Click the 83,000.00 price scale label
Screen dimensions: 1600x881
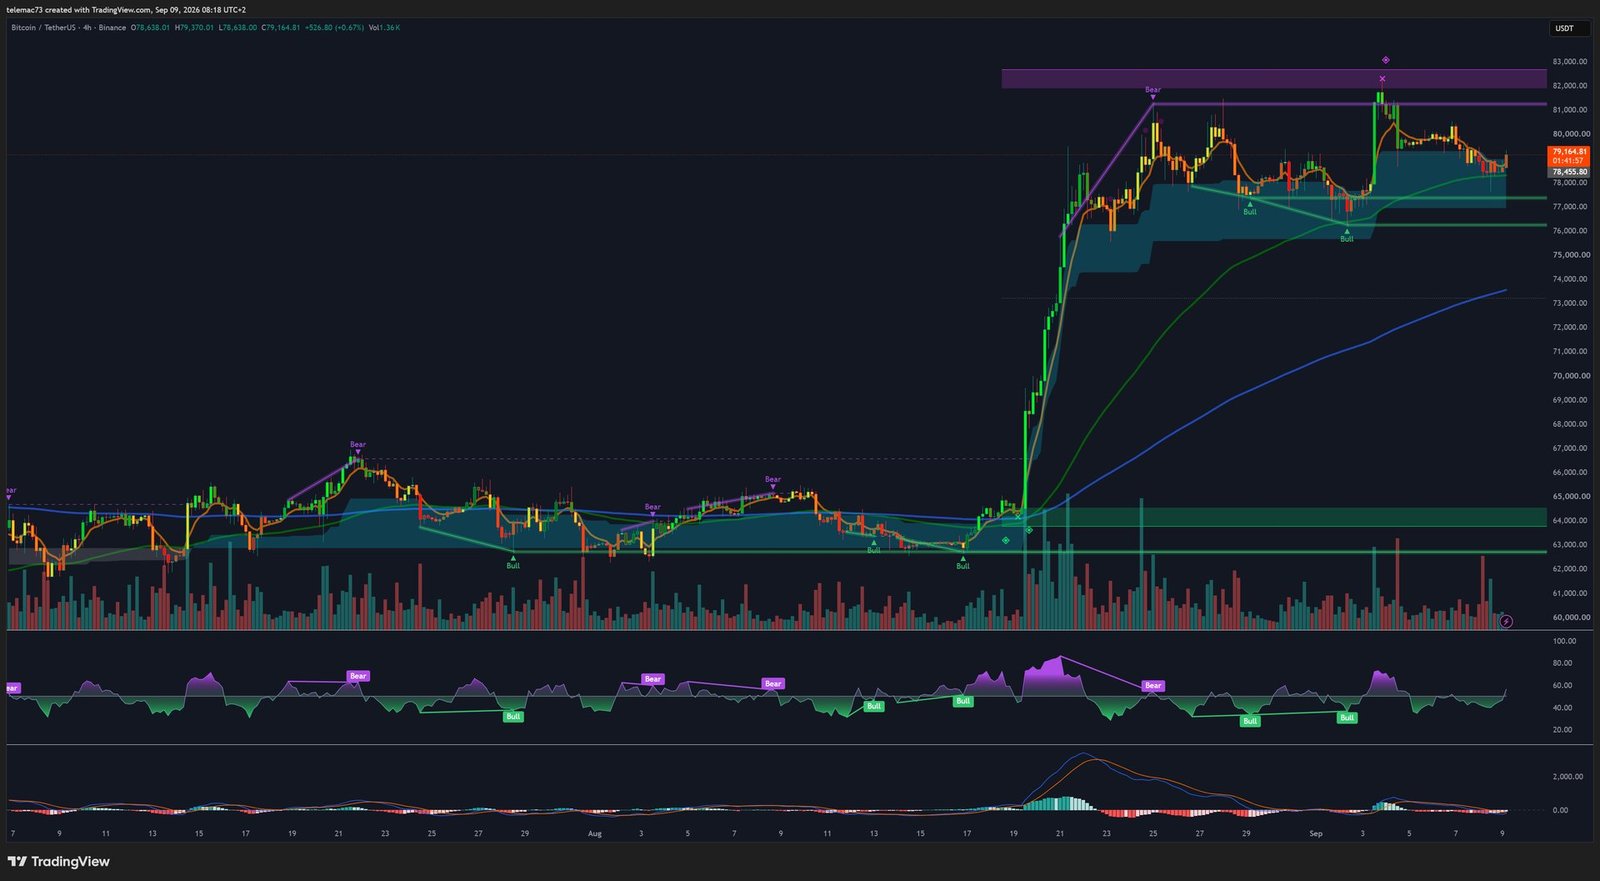point(1570,61)
